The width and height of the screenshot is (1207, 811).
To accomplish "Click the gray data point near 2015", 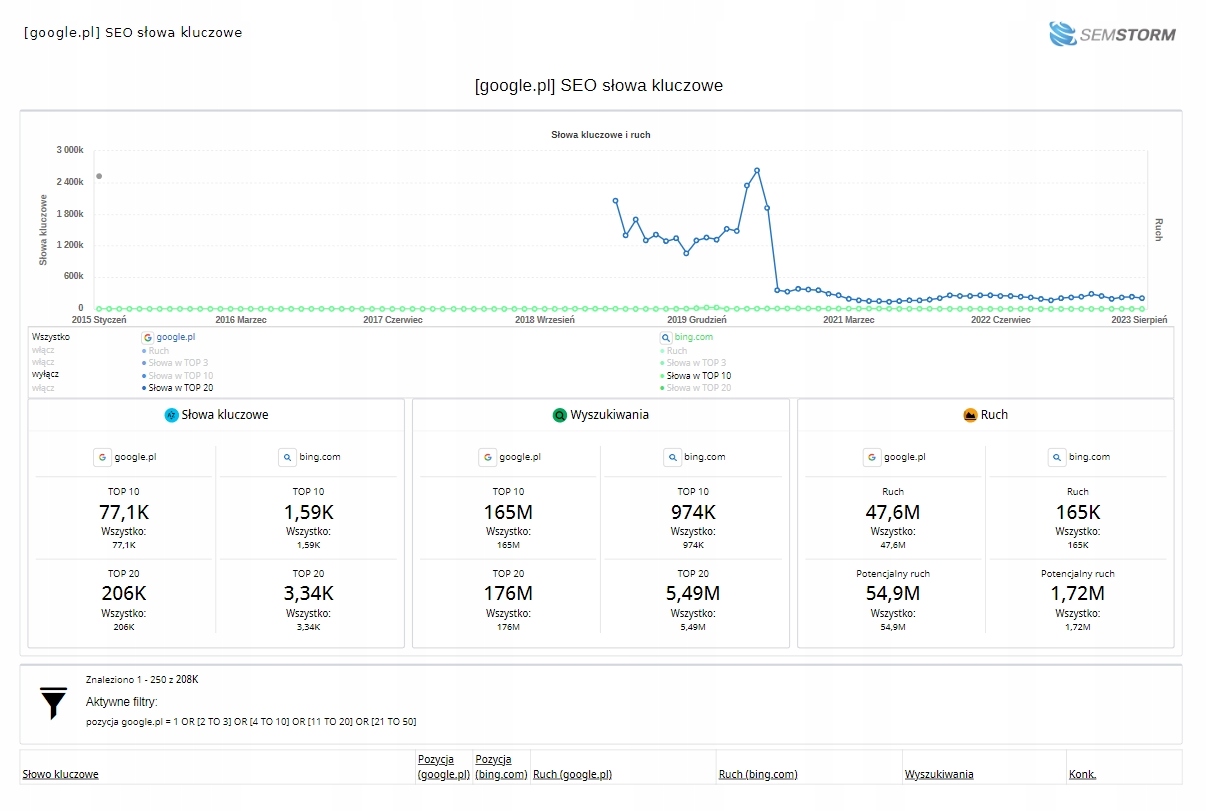I will [x=99, y=176].
